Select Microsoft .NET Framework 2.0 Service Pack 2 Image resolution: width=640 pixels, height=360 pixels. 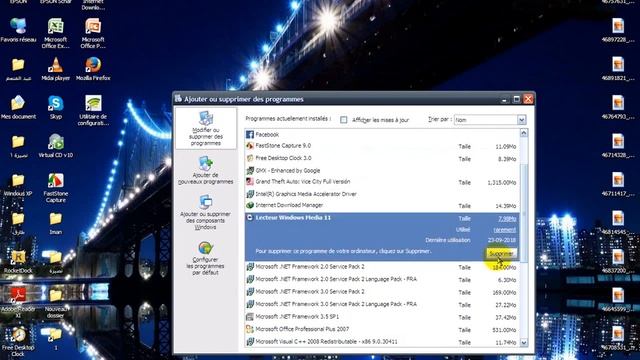382,267
